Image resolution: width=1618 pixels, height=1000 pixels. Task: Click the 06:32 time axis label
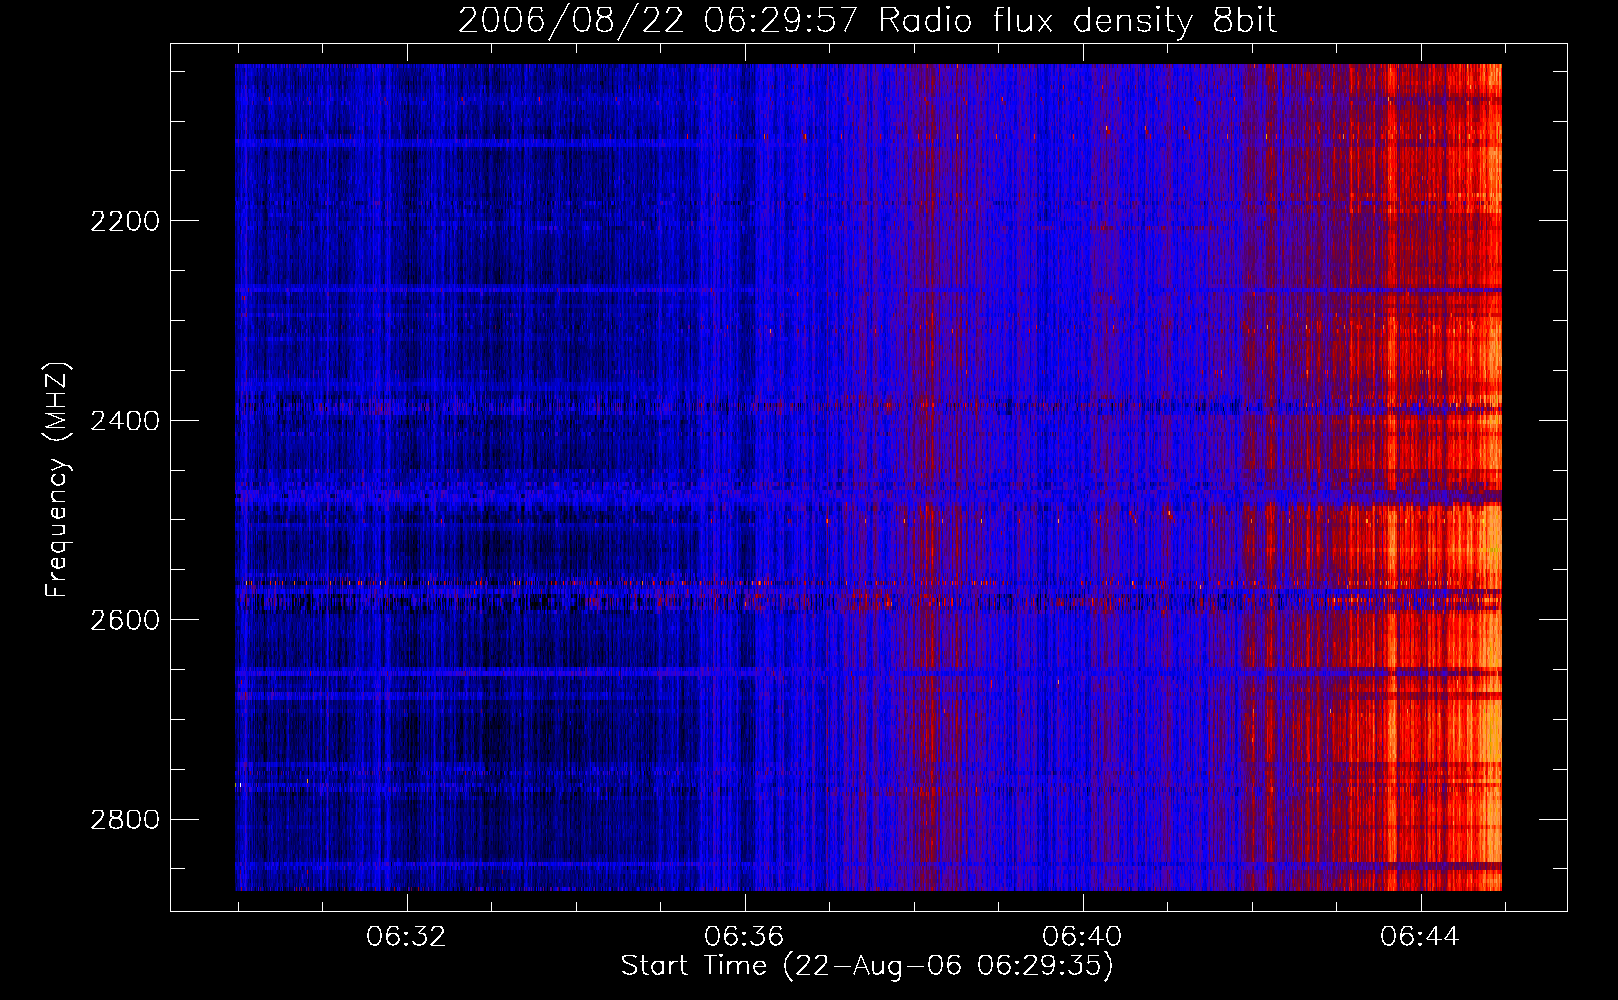coord(406,937)
